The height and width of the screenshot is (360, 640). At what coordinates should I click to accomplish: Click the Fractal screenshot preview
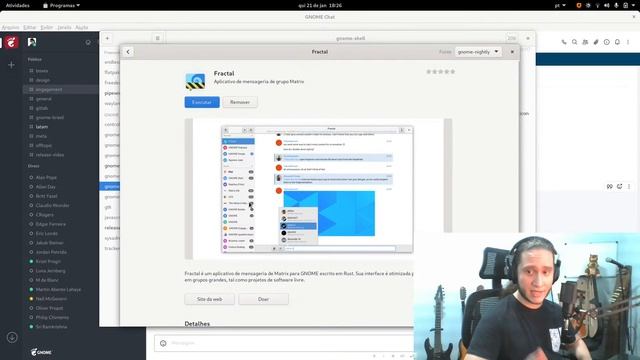pos(317,189)
